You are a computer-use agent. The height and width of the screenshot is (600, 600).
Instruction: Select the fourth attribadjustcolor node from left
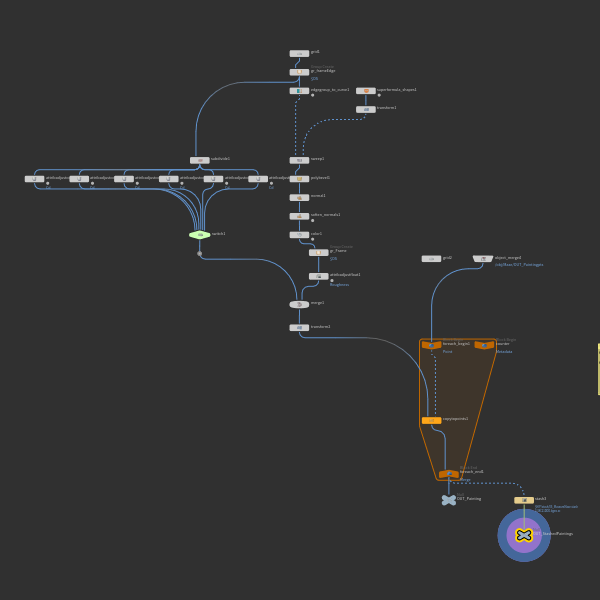click(169, 179)
